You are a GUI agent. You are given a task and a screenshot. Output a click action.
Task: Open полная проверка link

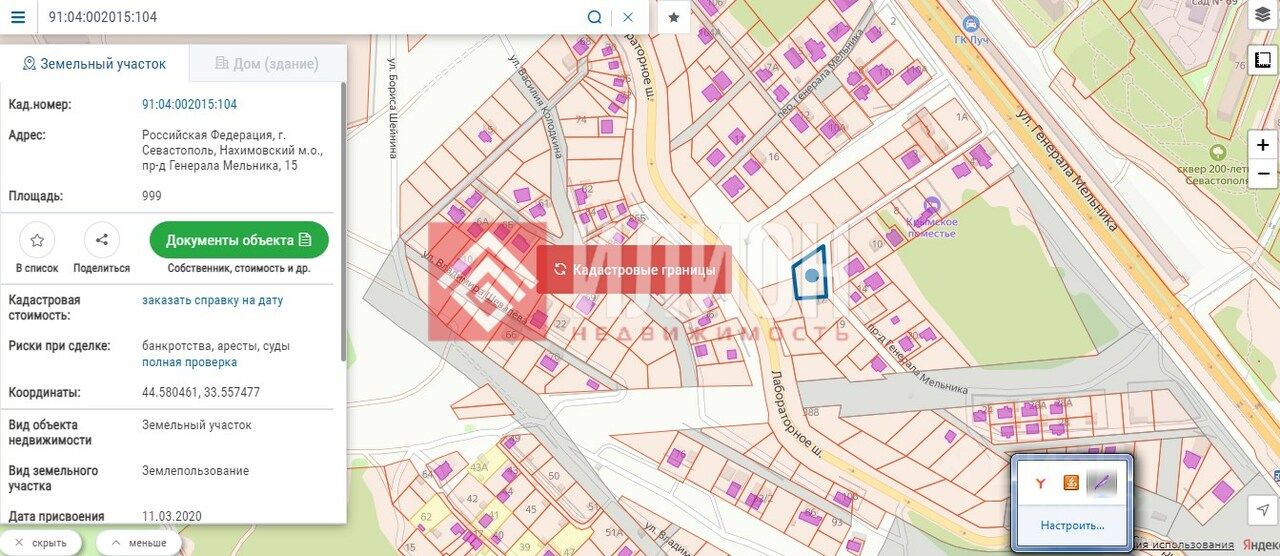tap(189, 362)
